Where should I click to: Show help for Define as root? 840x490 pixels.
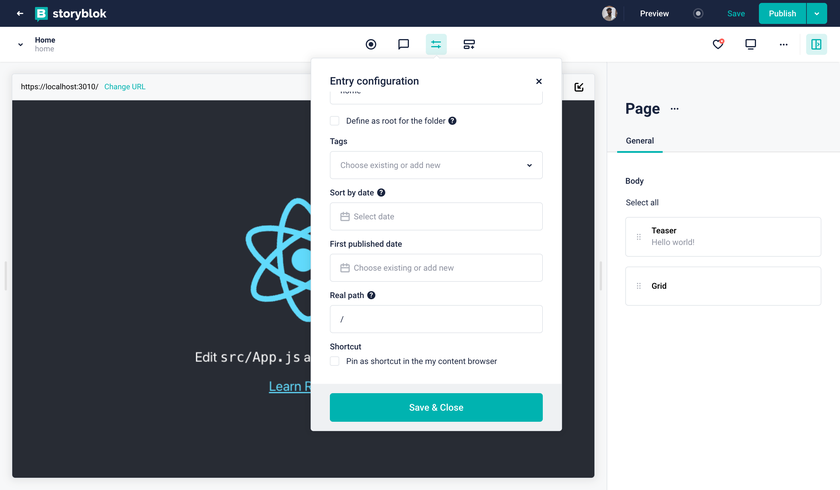(x=452, y=121)
